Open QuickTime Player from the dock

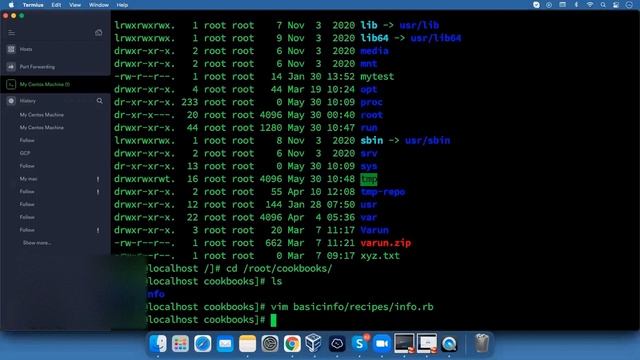tap(449, 344)
